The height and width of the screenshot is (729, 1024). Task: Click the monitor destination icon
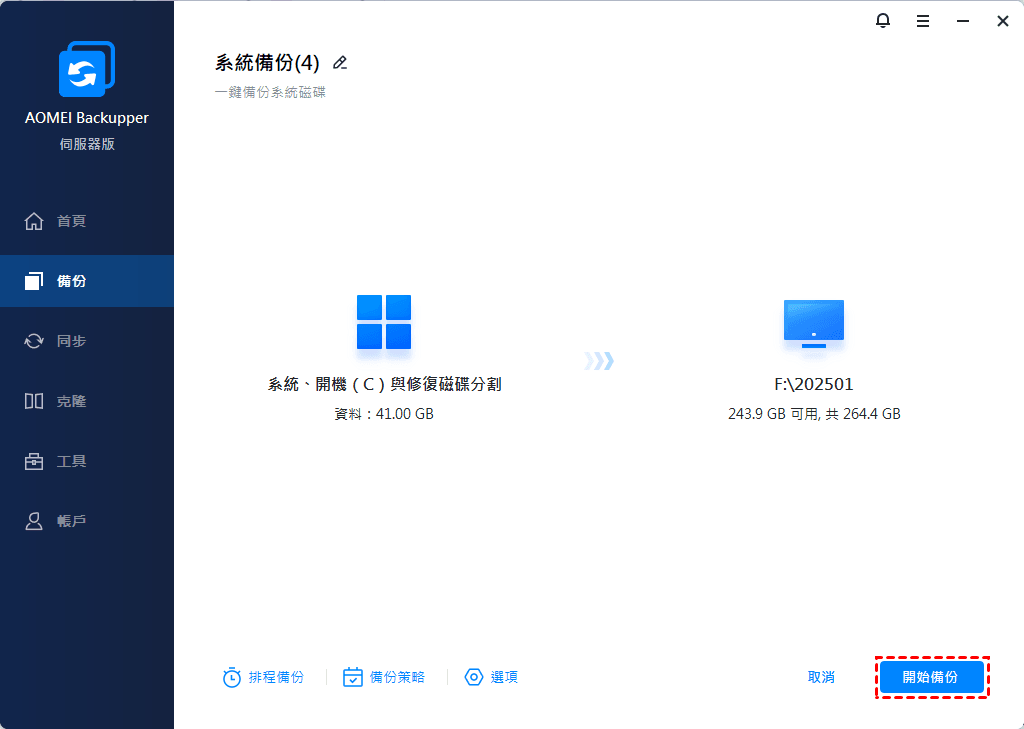coord(814,324)
